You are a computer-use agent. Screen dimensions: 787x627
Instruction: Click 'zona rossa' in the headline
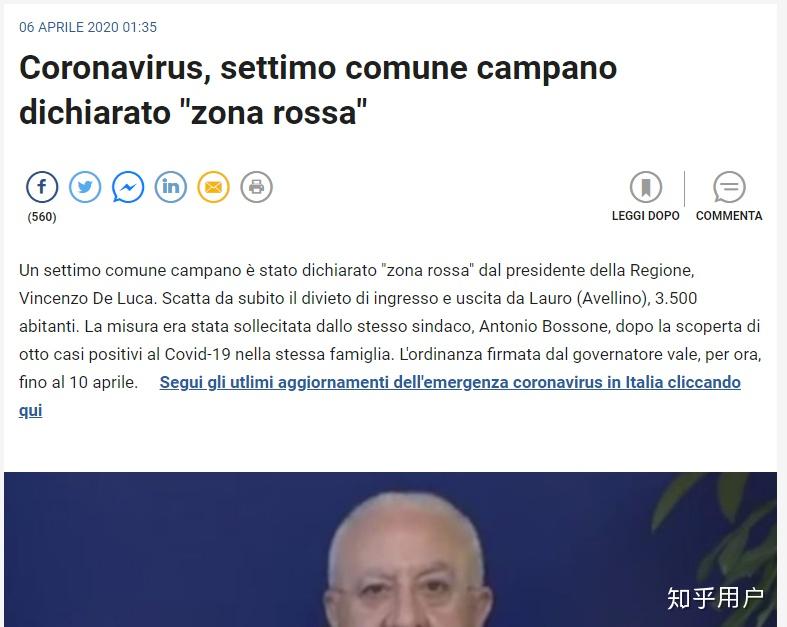click(x=274, y=112)
